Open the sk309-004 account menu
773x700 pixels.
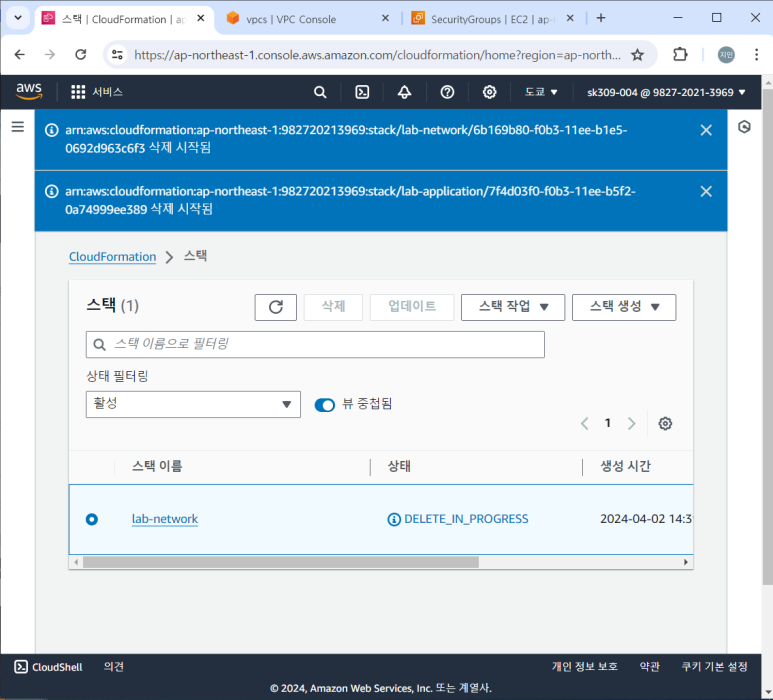coord(666,92)
